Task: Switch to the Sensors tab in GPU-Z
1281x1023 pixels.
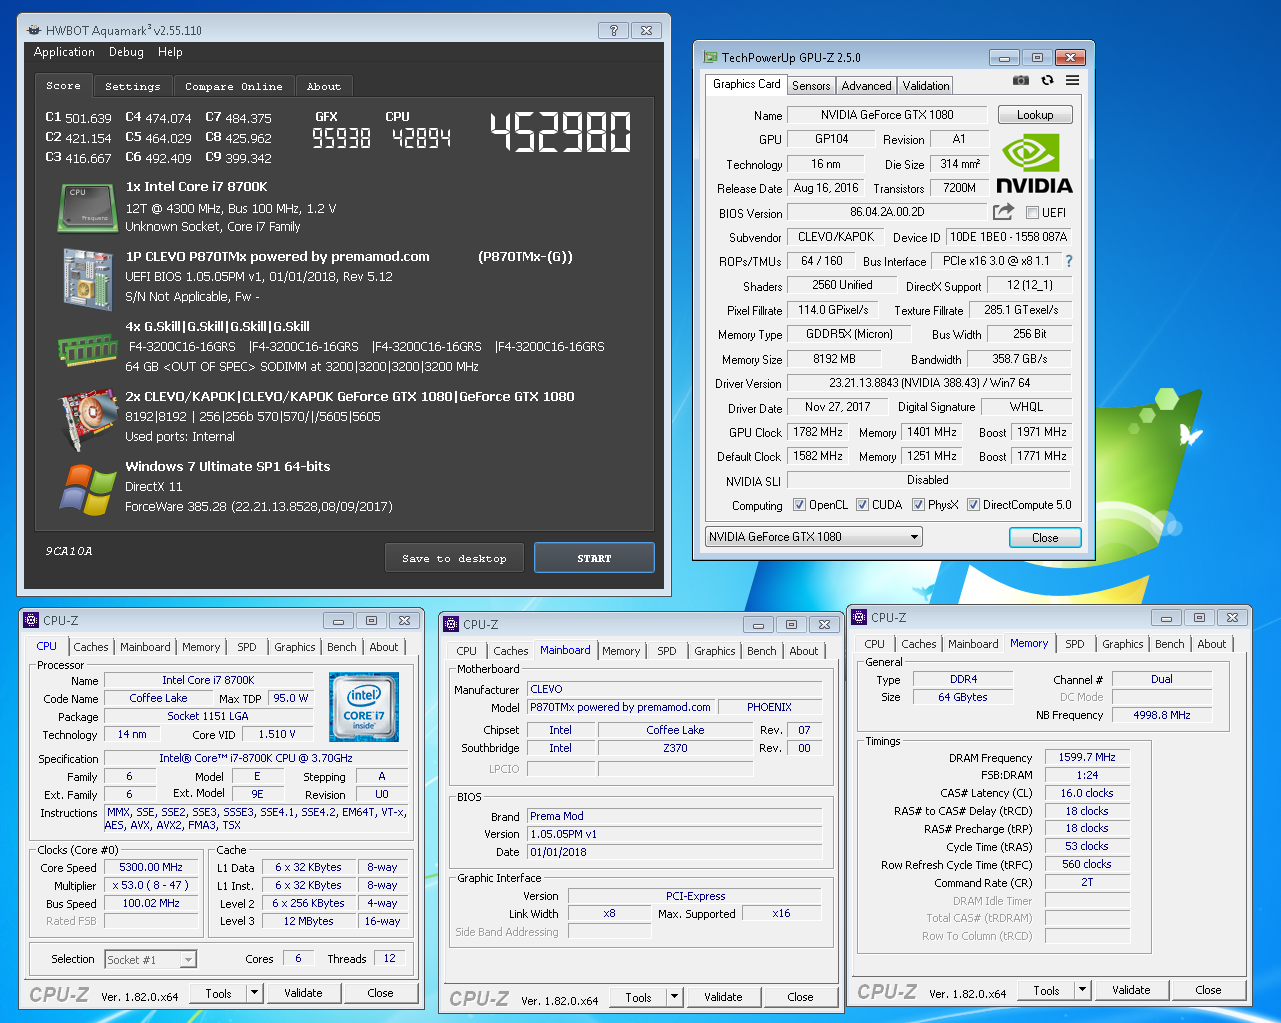Action: (811, 86)
